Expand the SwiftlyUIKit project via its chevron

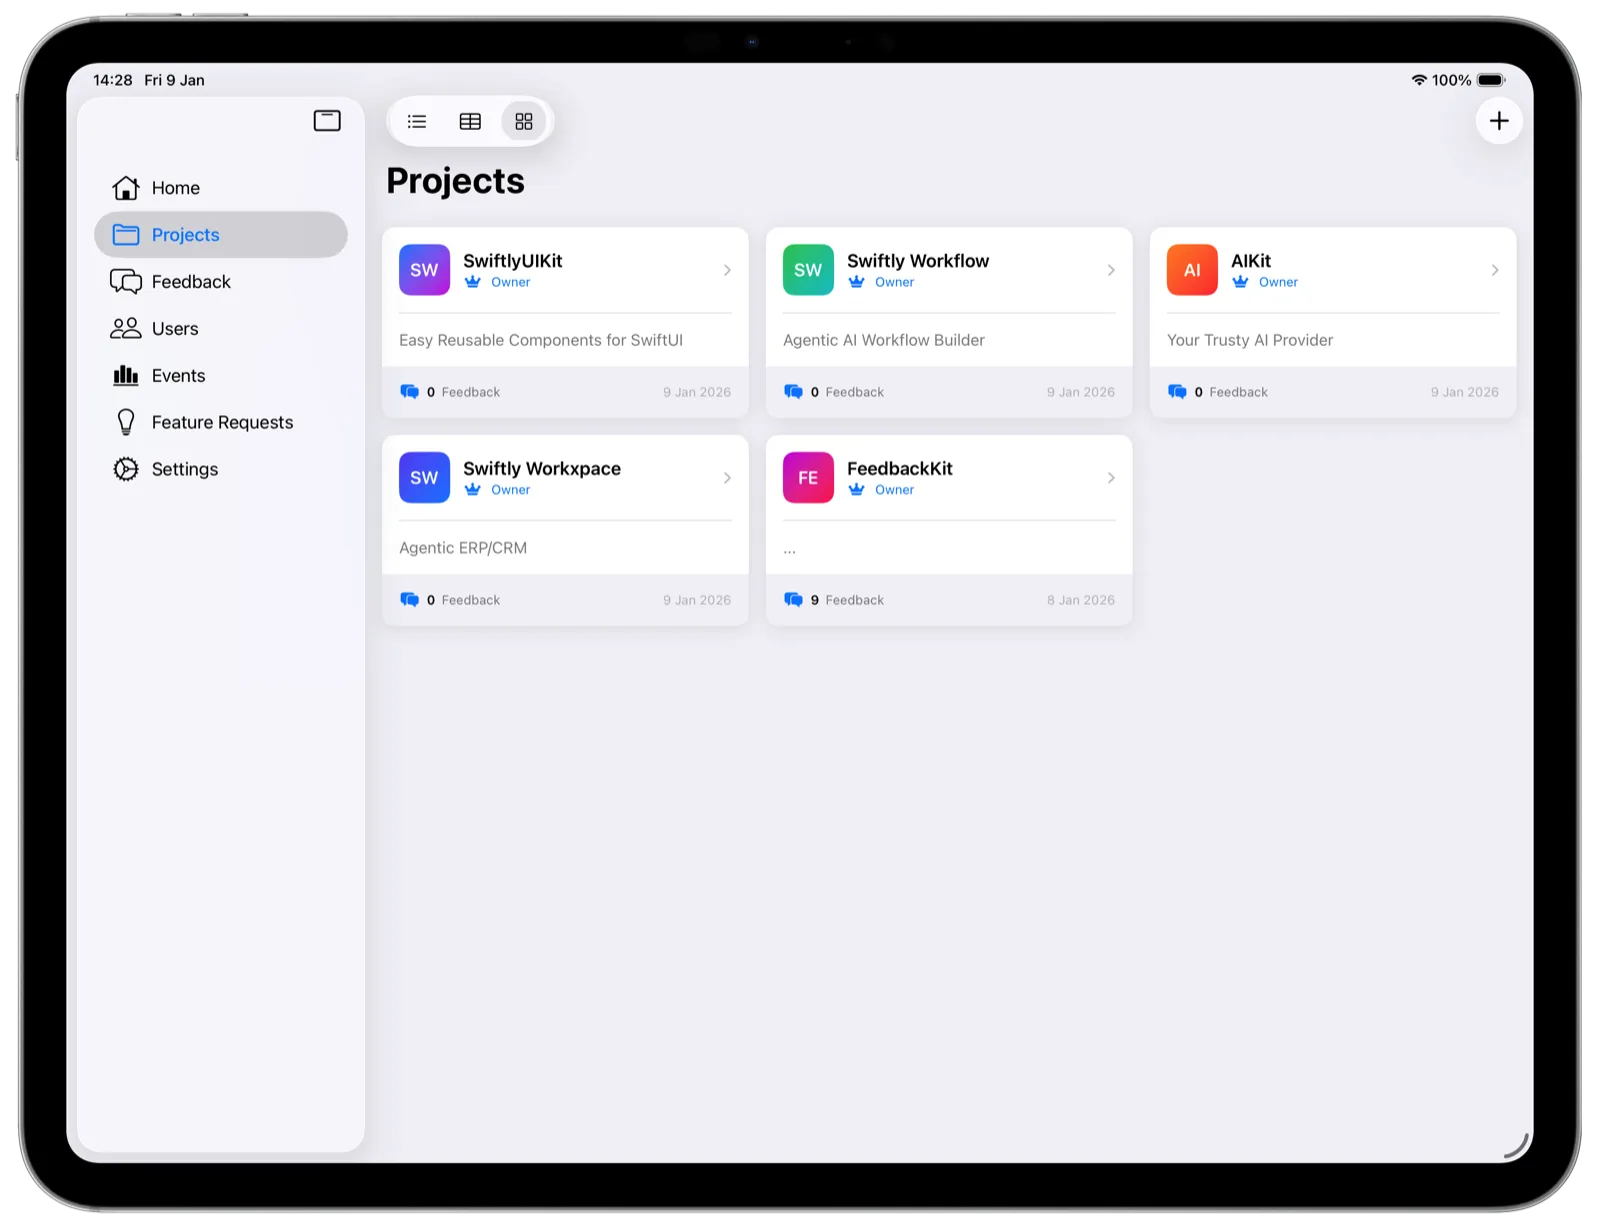tap(727, 270)
